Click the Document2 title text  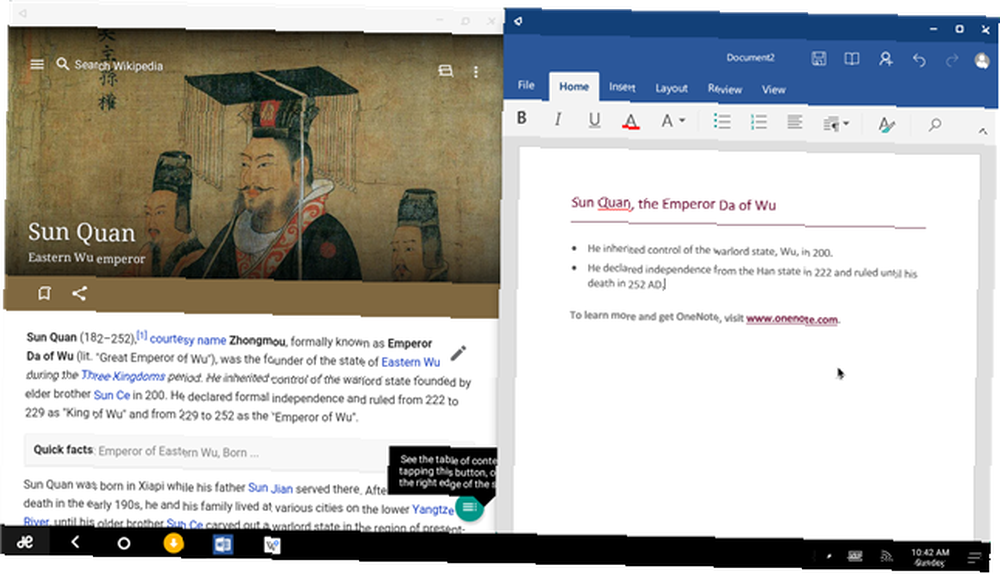(x=750, y=57)
